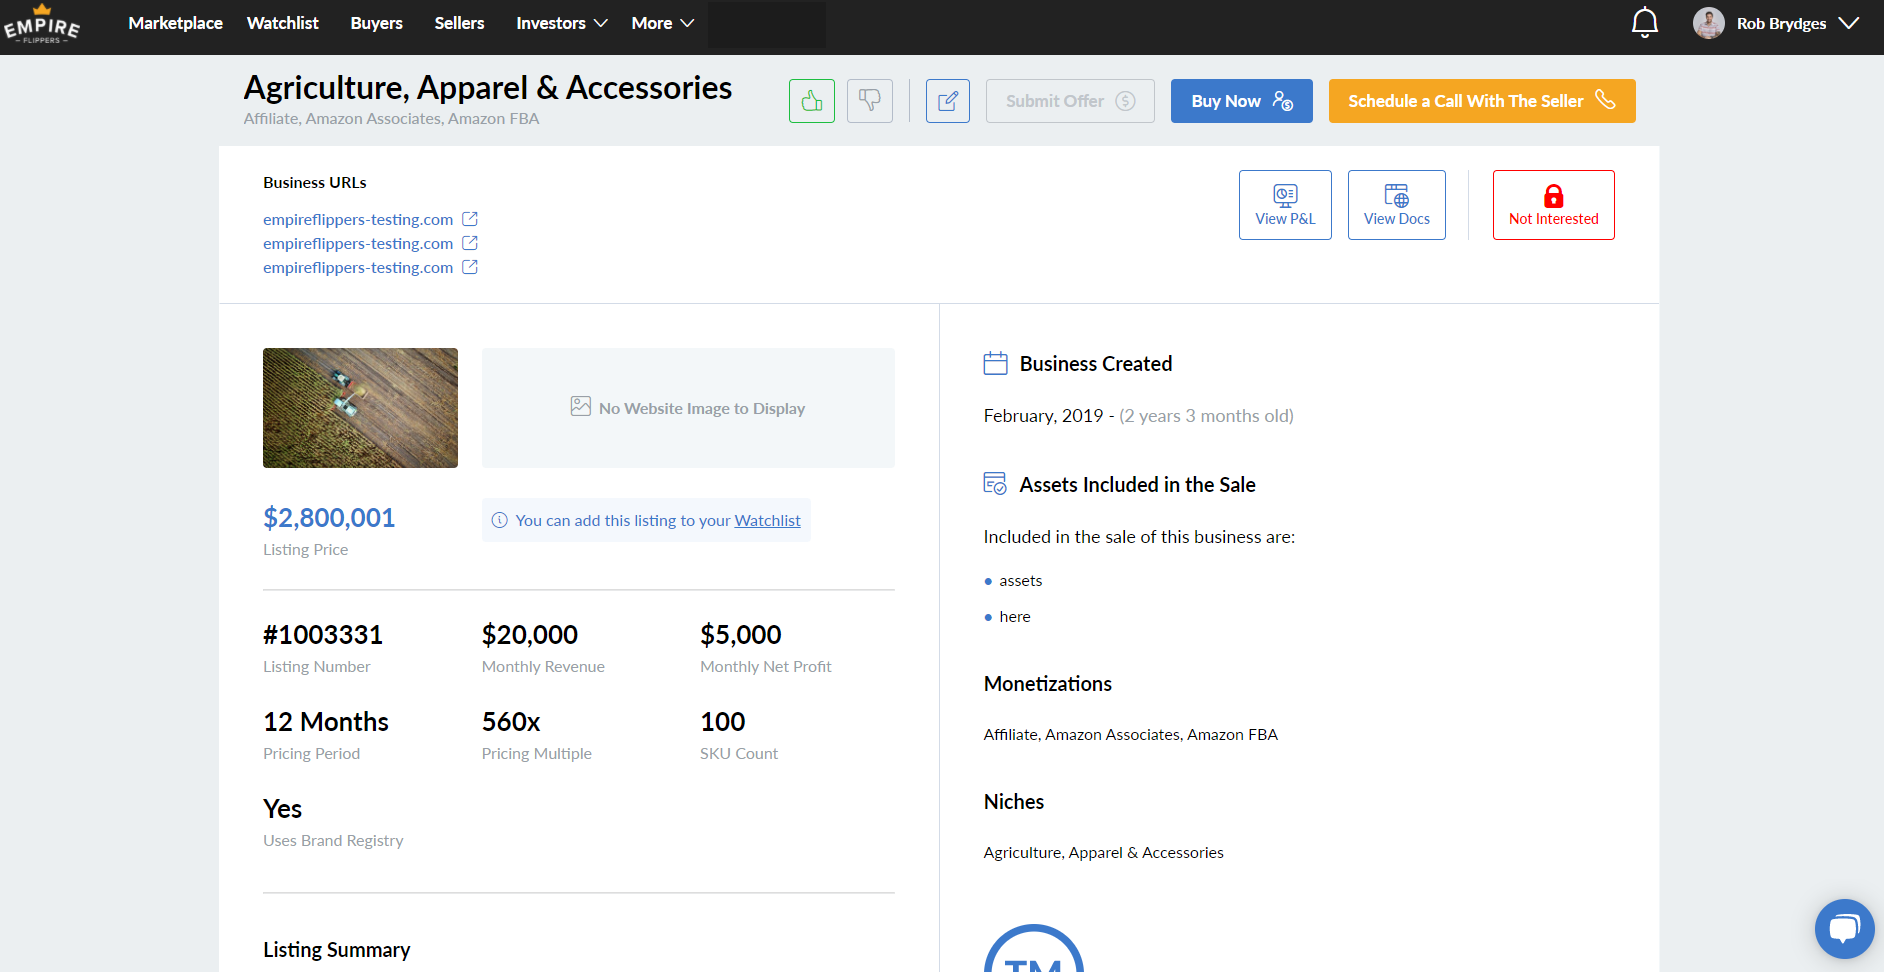
Task: Click the 12 Months pricing period
Action: click(x=326, y=722)
